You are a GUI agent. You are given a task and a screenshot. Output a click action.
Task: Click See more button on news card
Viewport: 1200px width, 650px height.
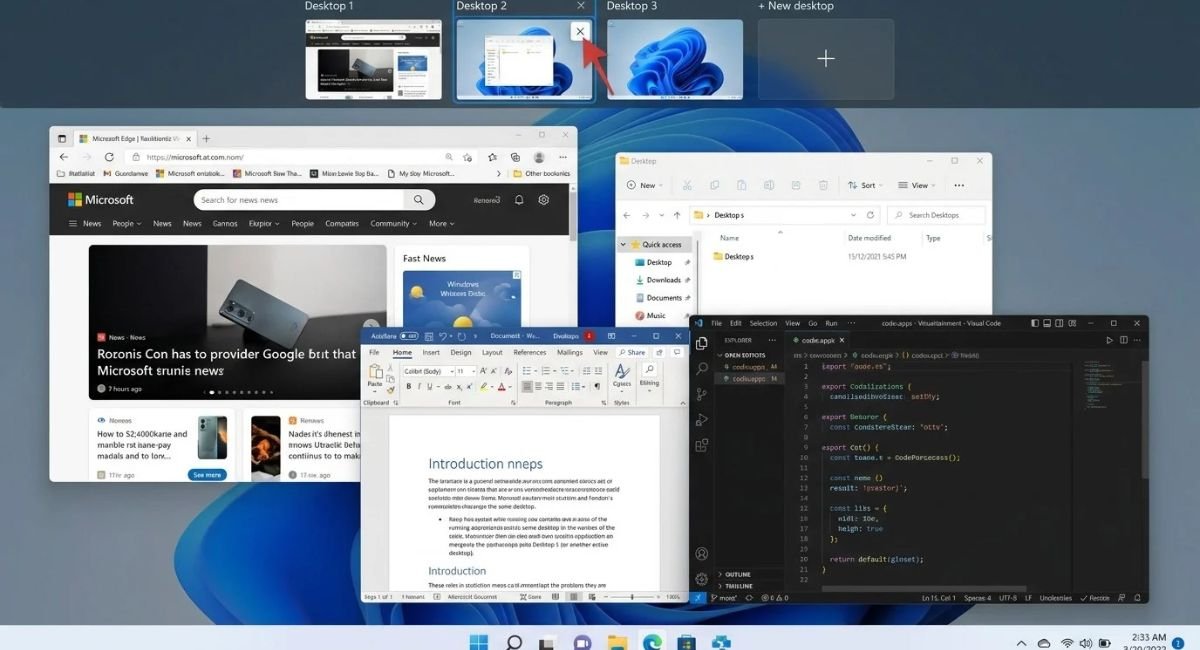(x=207, y=475)
